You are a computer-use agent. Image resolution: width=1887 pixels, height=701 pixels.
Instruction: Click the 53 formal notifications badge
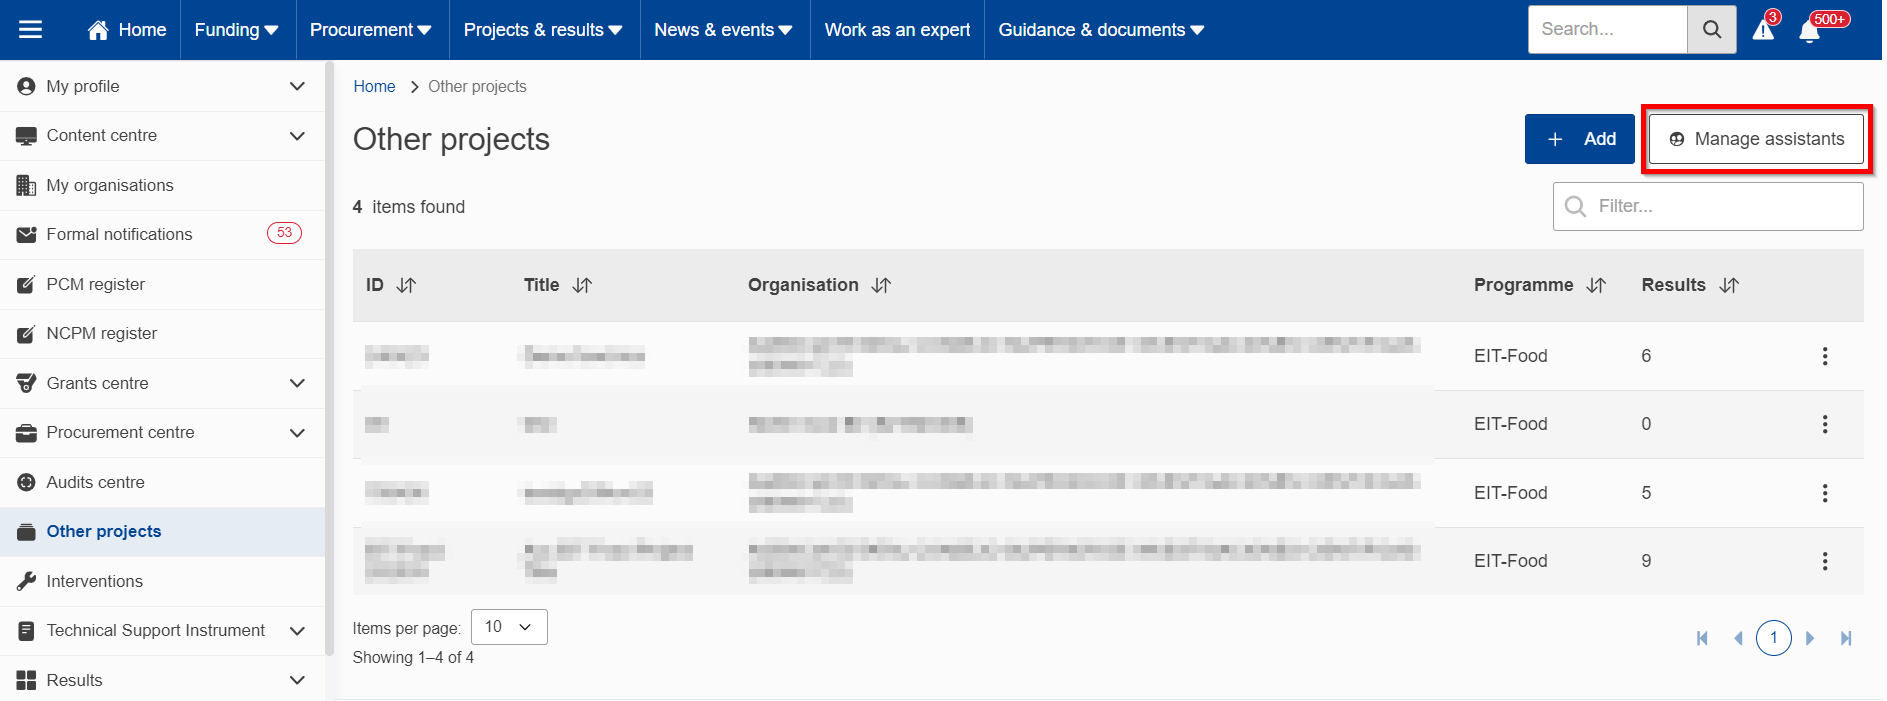coord(284,233)
